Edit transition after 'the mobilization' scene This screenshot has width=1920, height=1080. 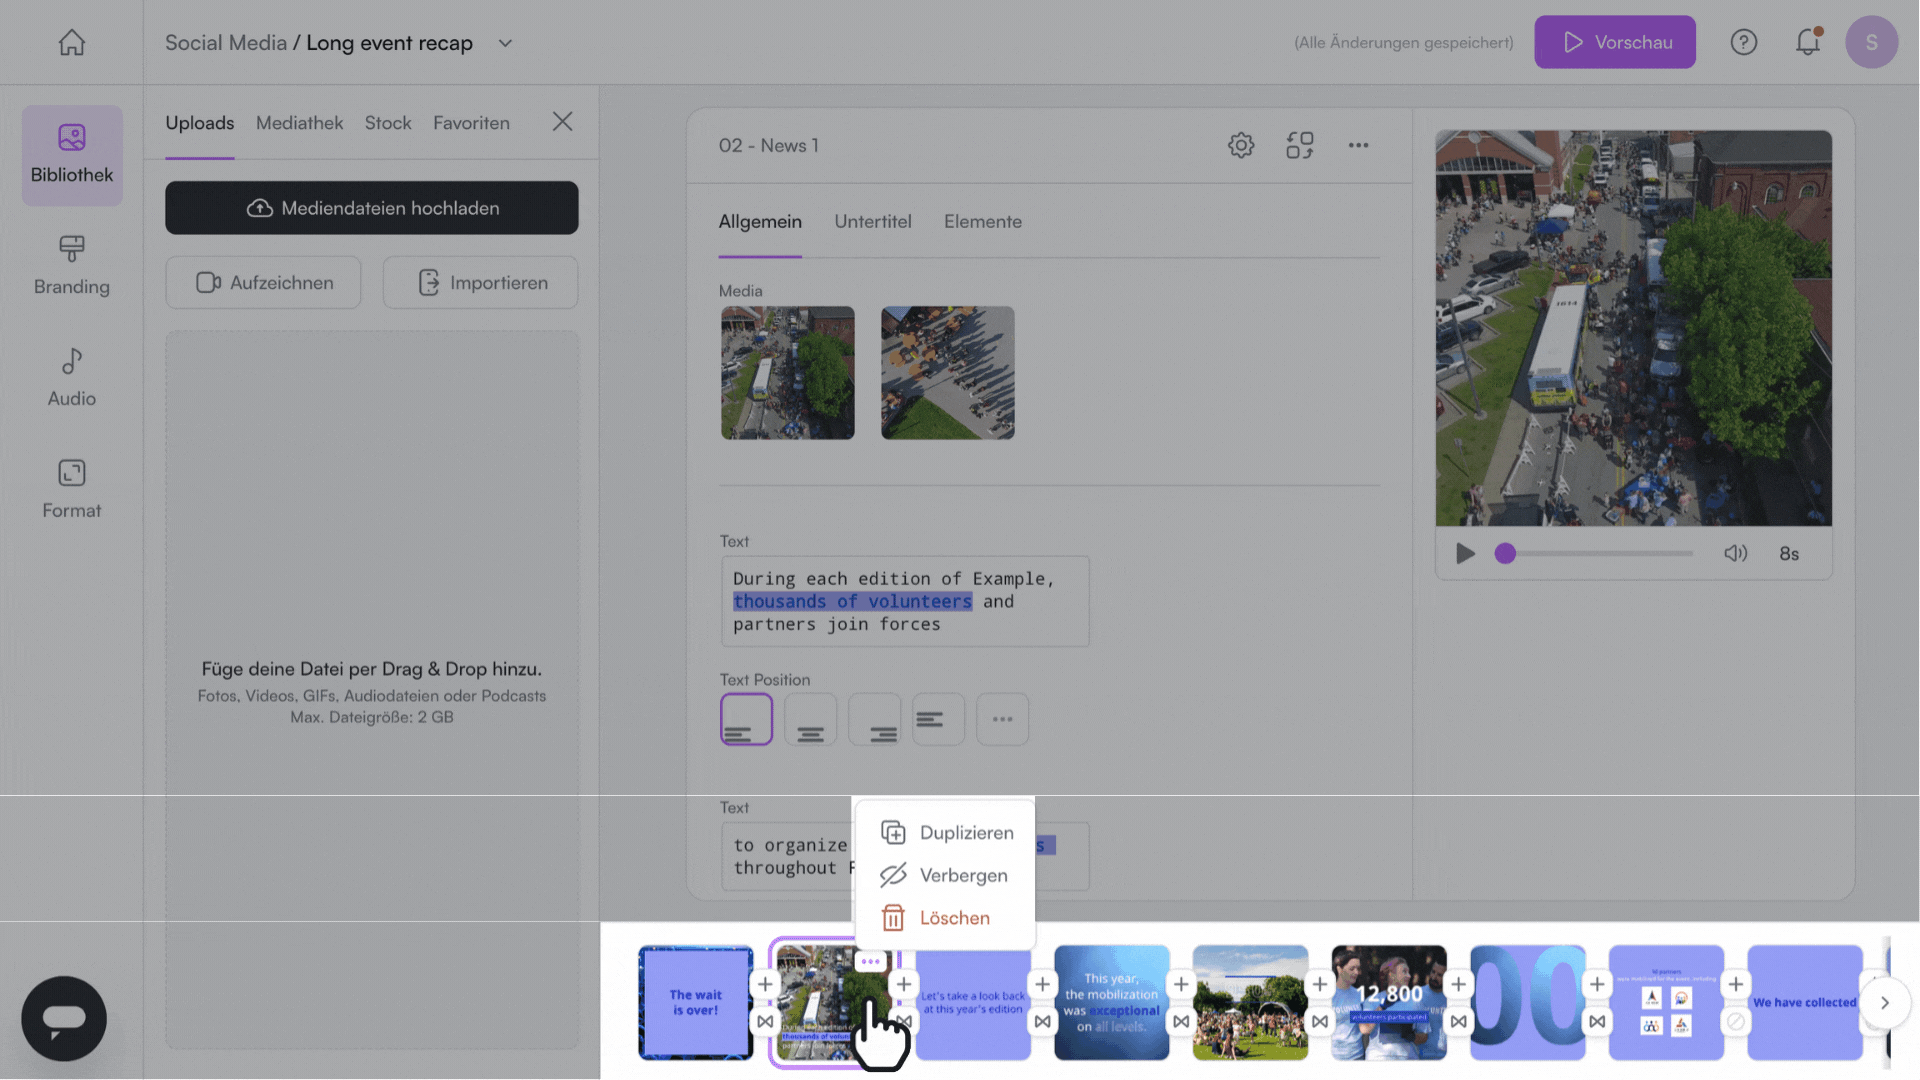click(1181, 1021)
